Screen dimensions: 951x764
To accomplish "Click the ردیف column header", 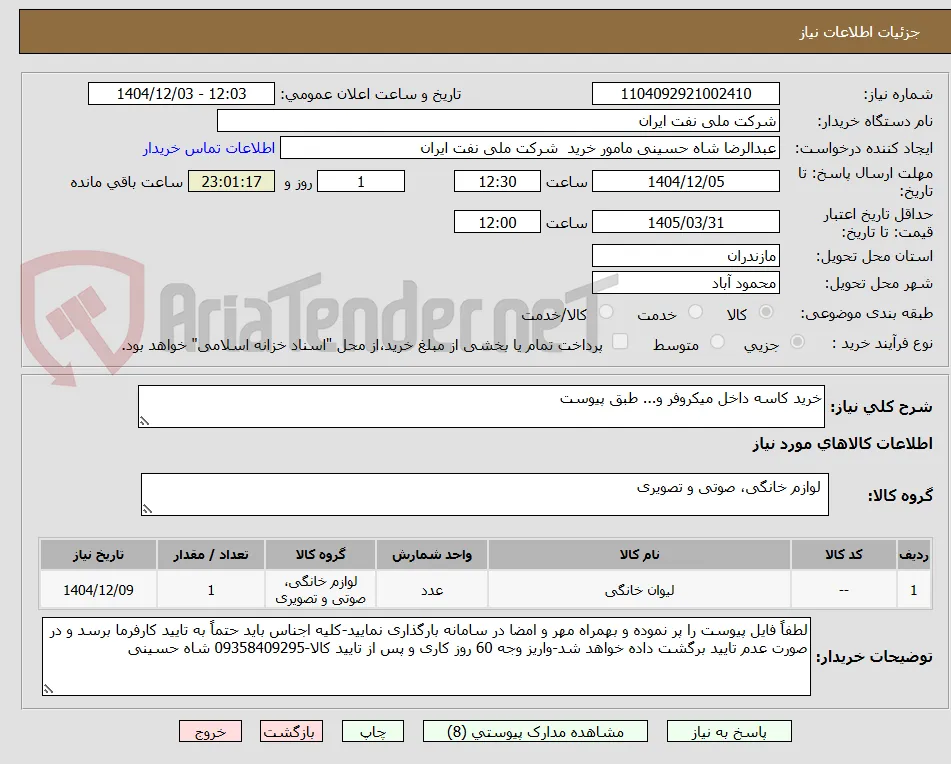I will (914, 555).
